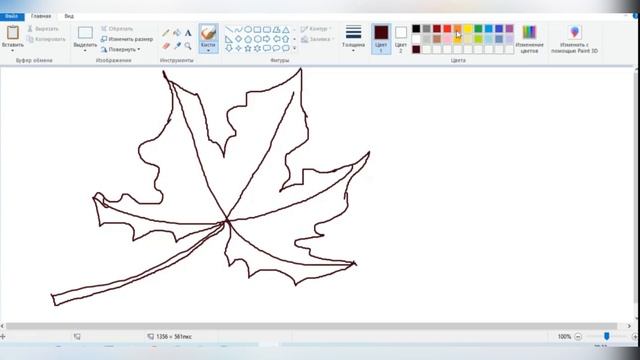The width and height of the screenshot is (640, 360).
Task: Click the scrollbar right arrow below the canvas
Action: point(629,326)
